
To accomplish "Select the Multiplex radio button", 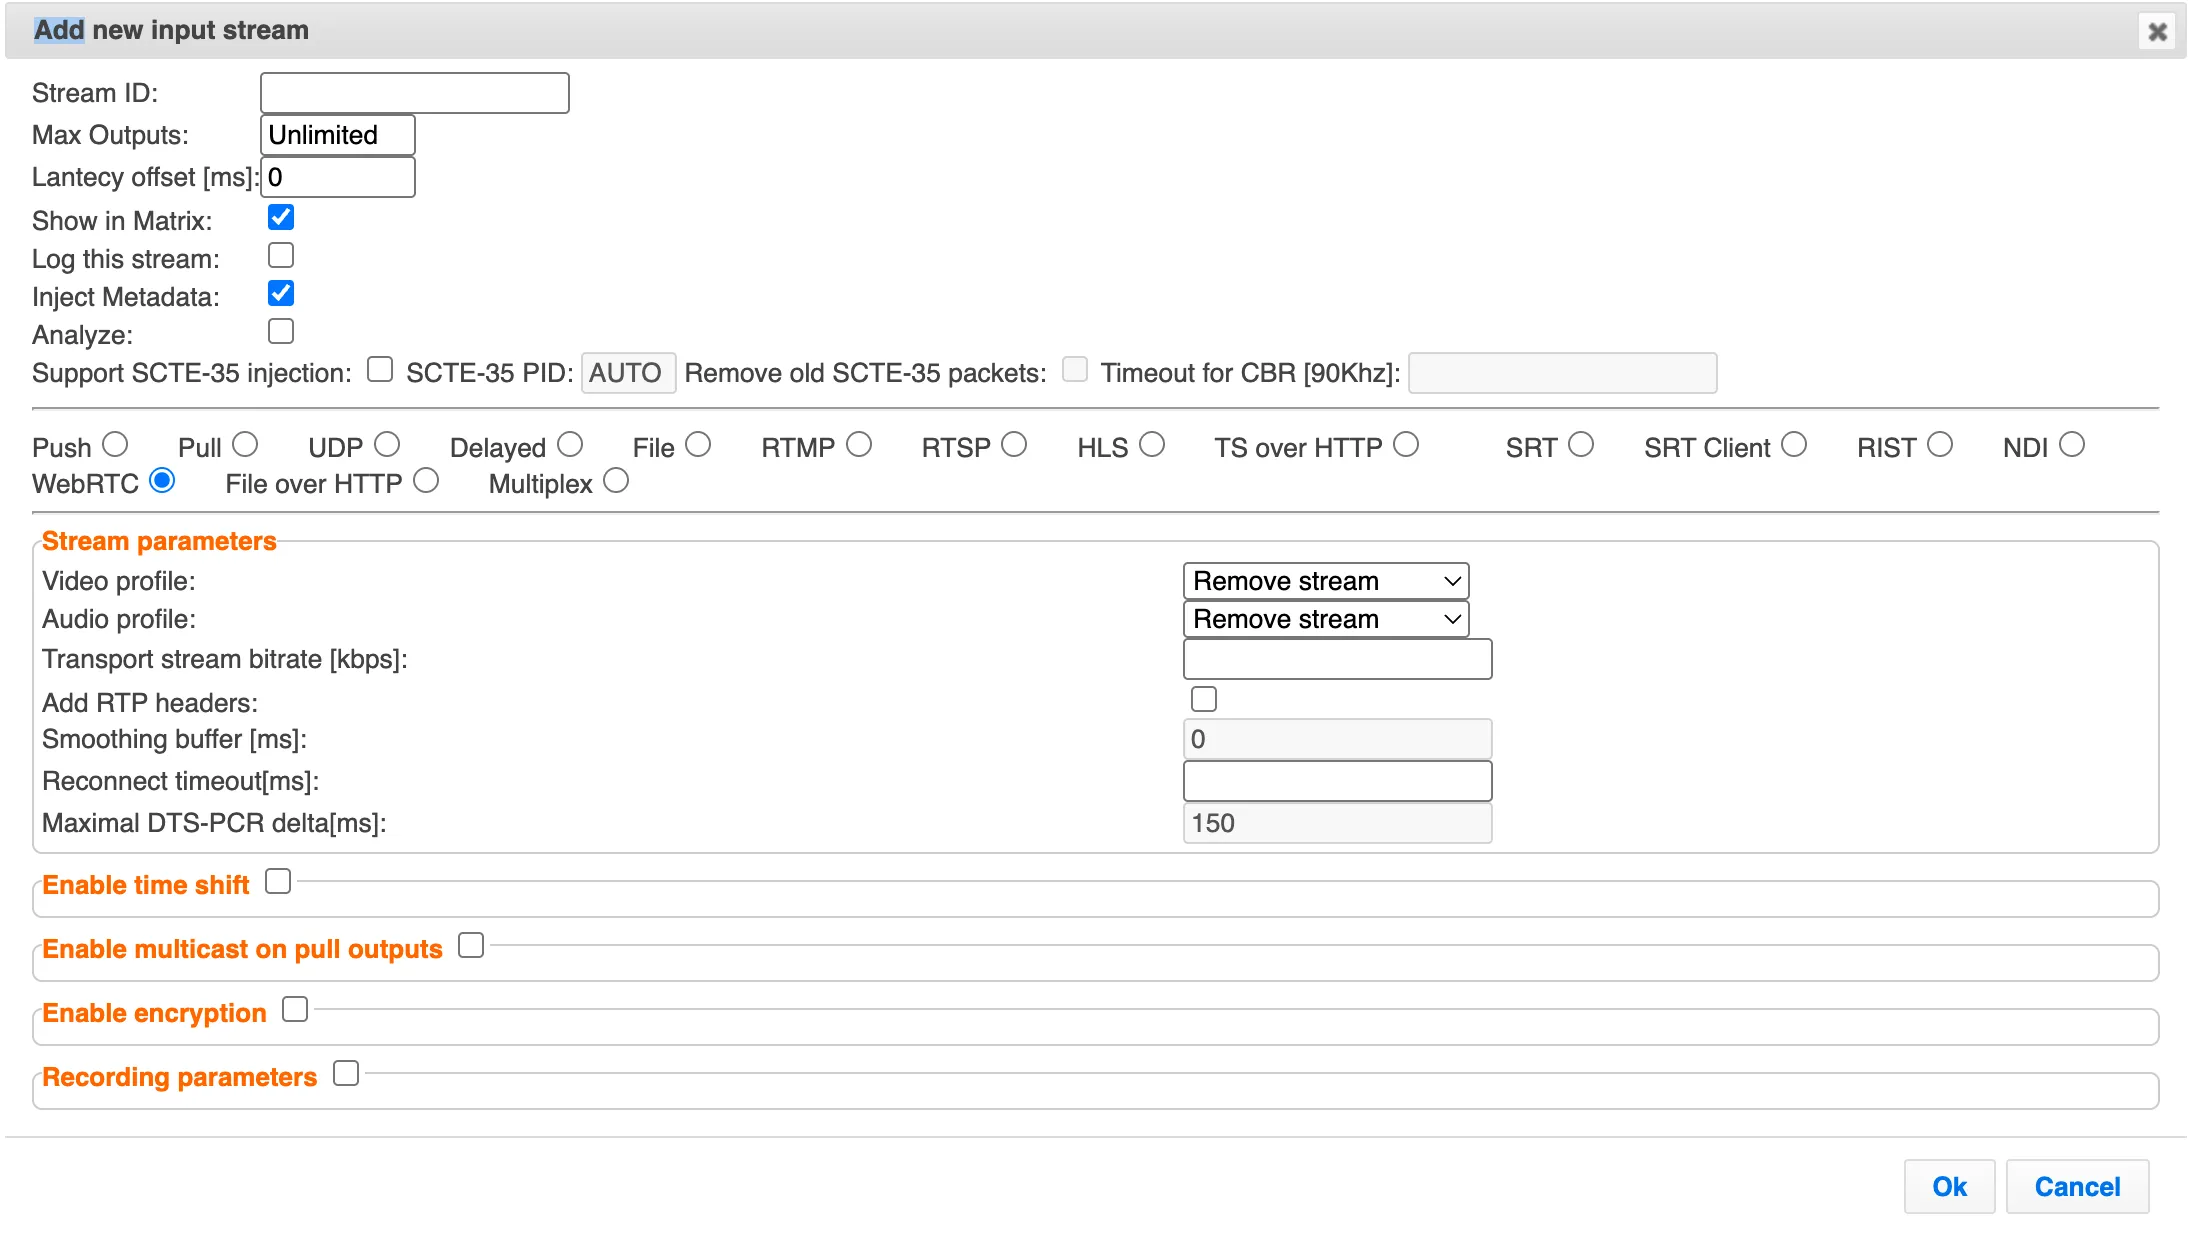I will (x=616, y=481).
